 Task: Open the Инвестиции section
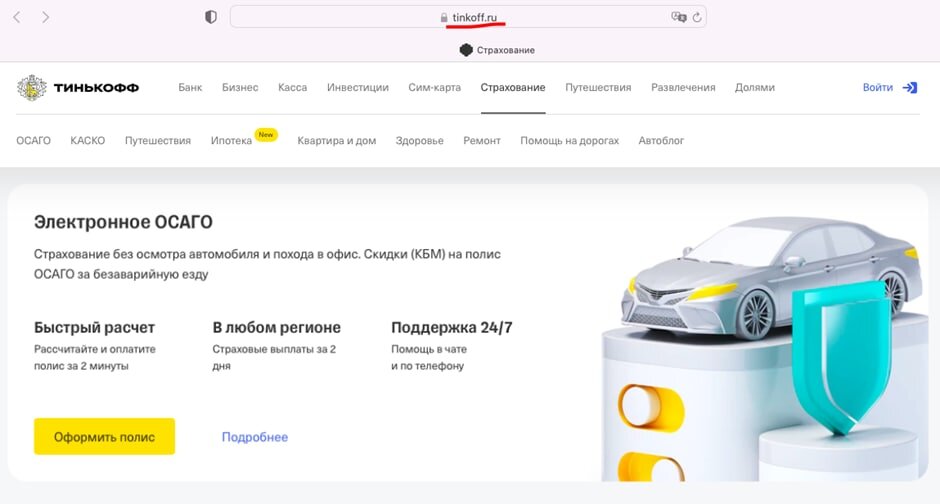click(358, 87)
